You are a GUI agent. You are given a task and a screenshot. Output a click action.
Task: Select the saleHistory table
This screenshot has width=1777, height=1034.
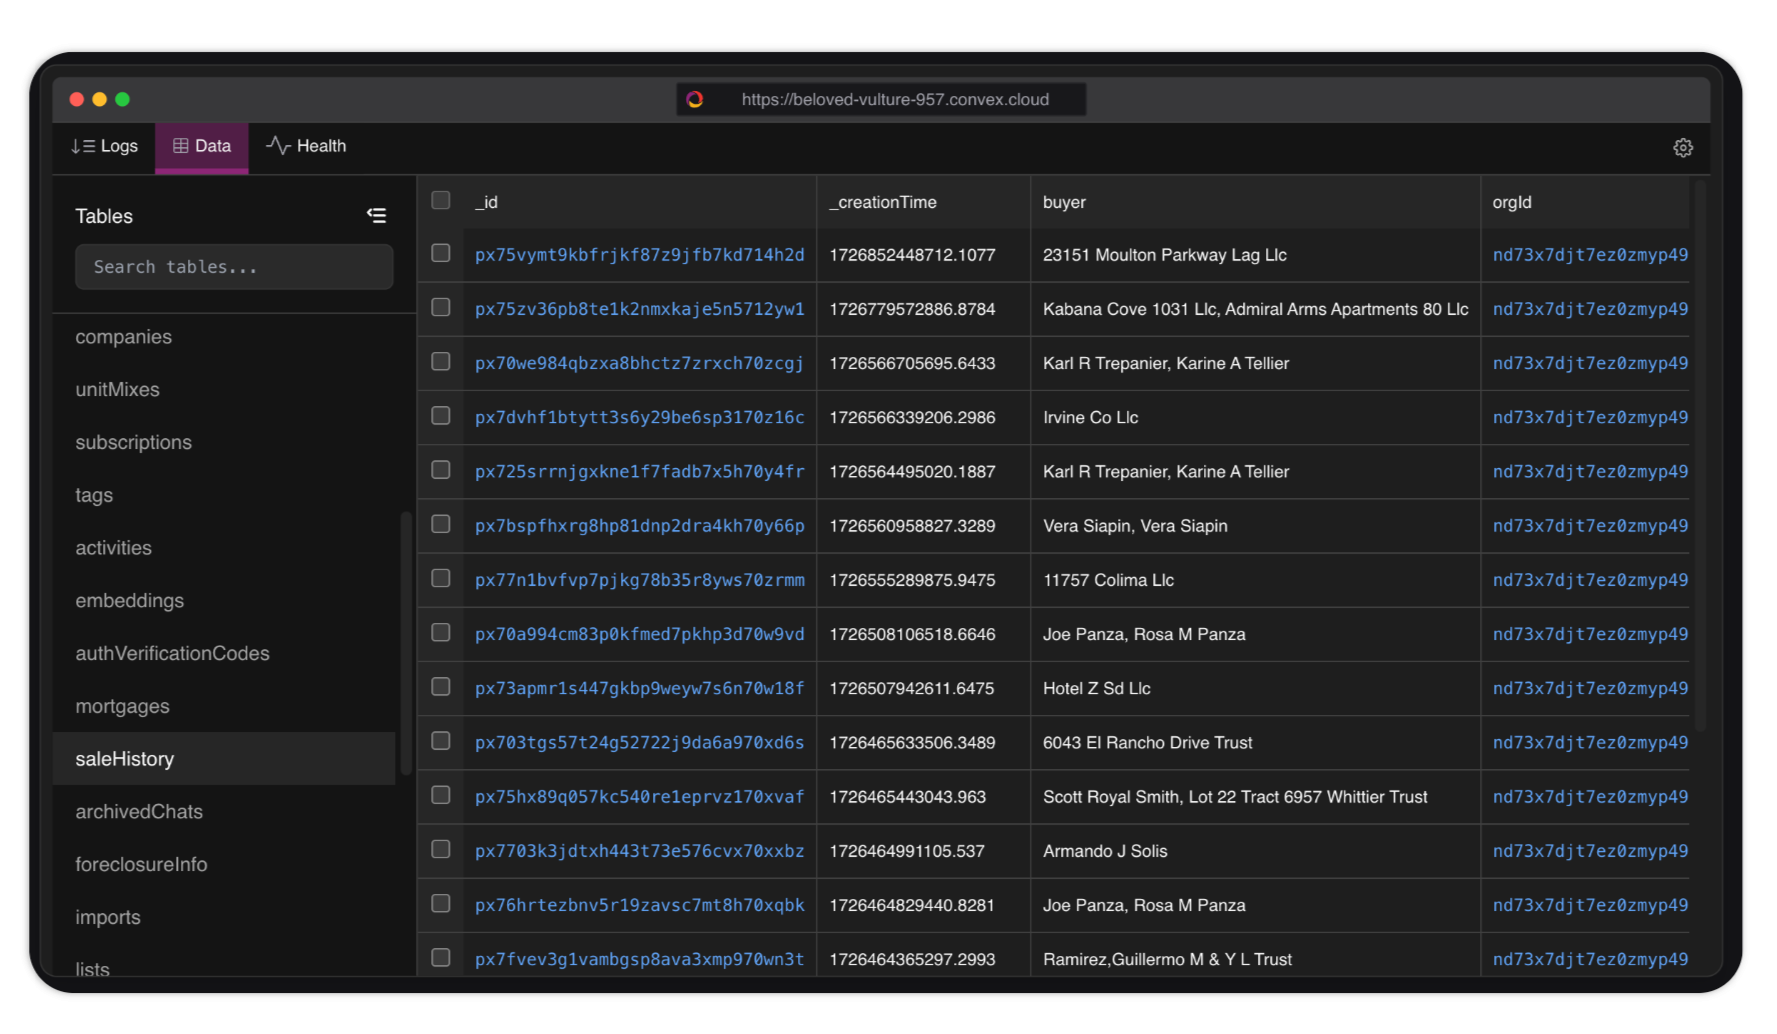[x=224, y=759]
